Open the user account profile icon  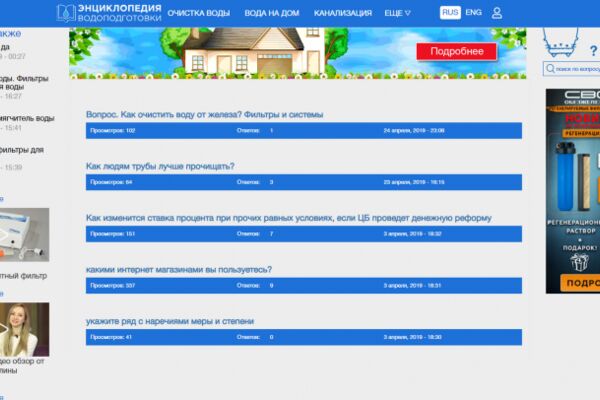pos(497,13)
